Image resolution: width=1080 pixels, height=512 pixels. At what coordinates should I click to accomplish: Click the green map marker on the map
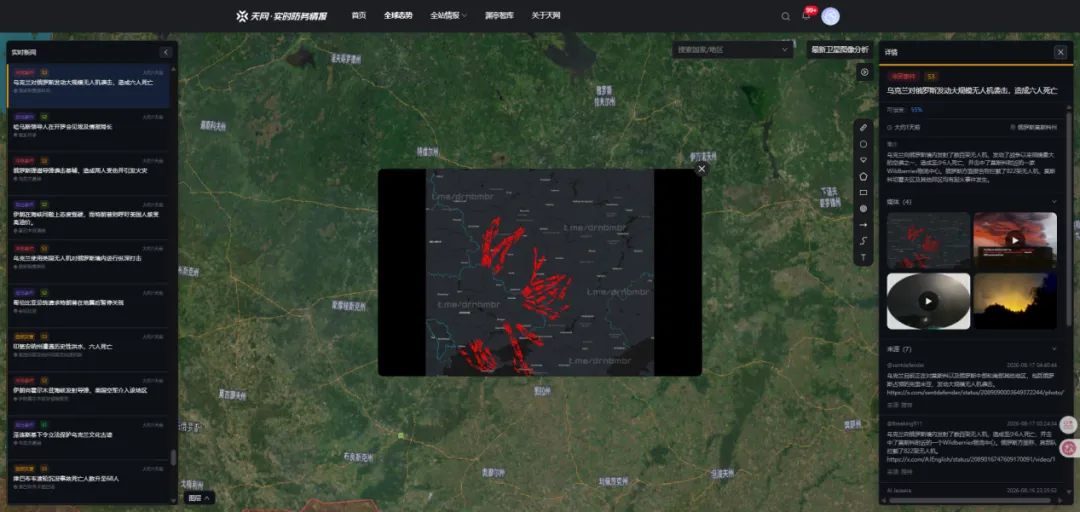[400, 435]
